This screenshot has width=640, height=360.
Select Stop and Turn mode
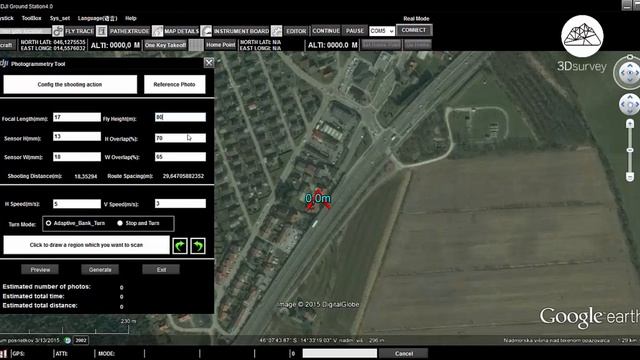(x=120, y=223)
